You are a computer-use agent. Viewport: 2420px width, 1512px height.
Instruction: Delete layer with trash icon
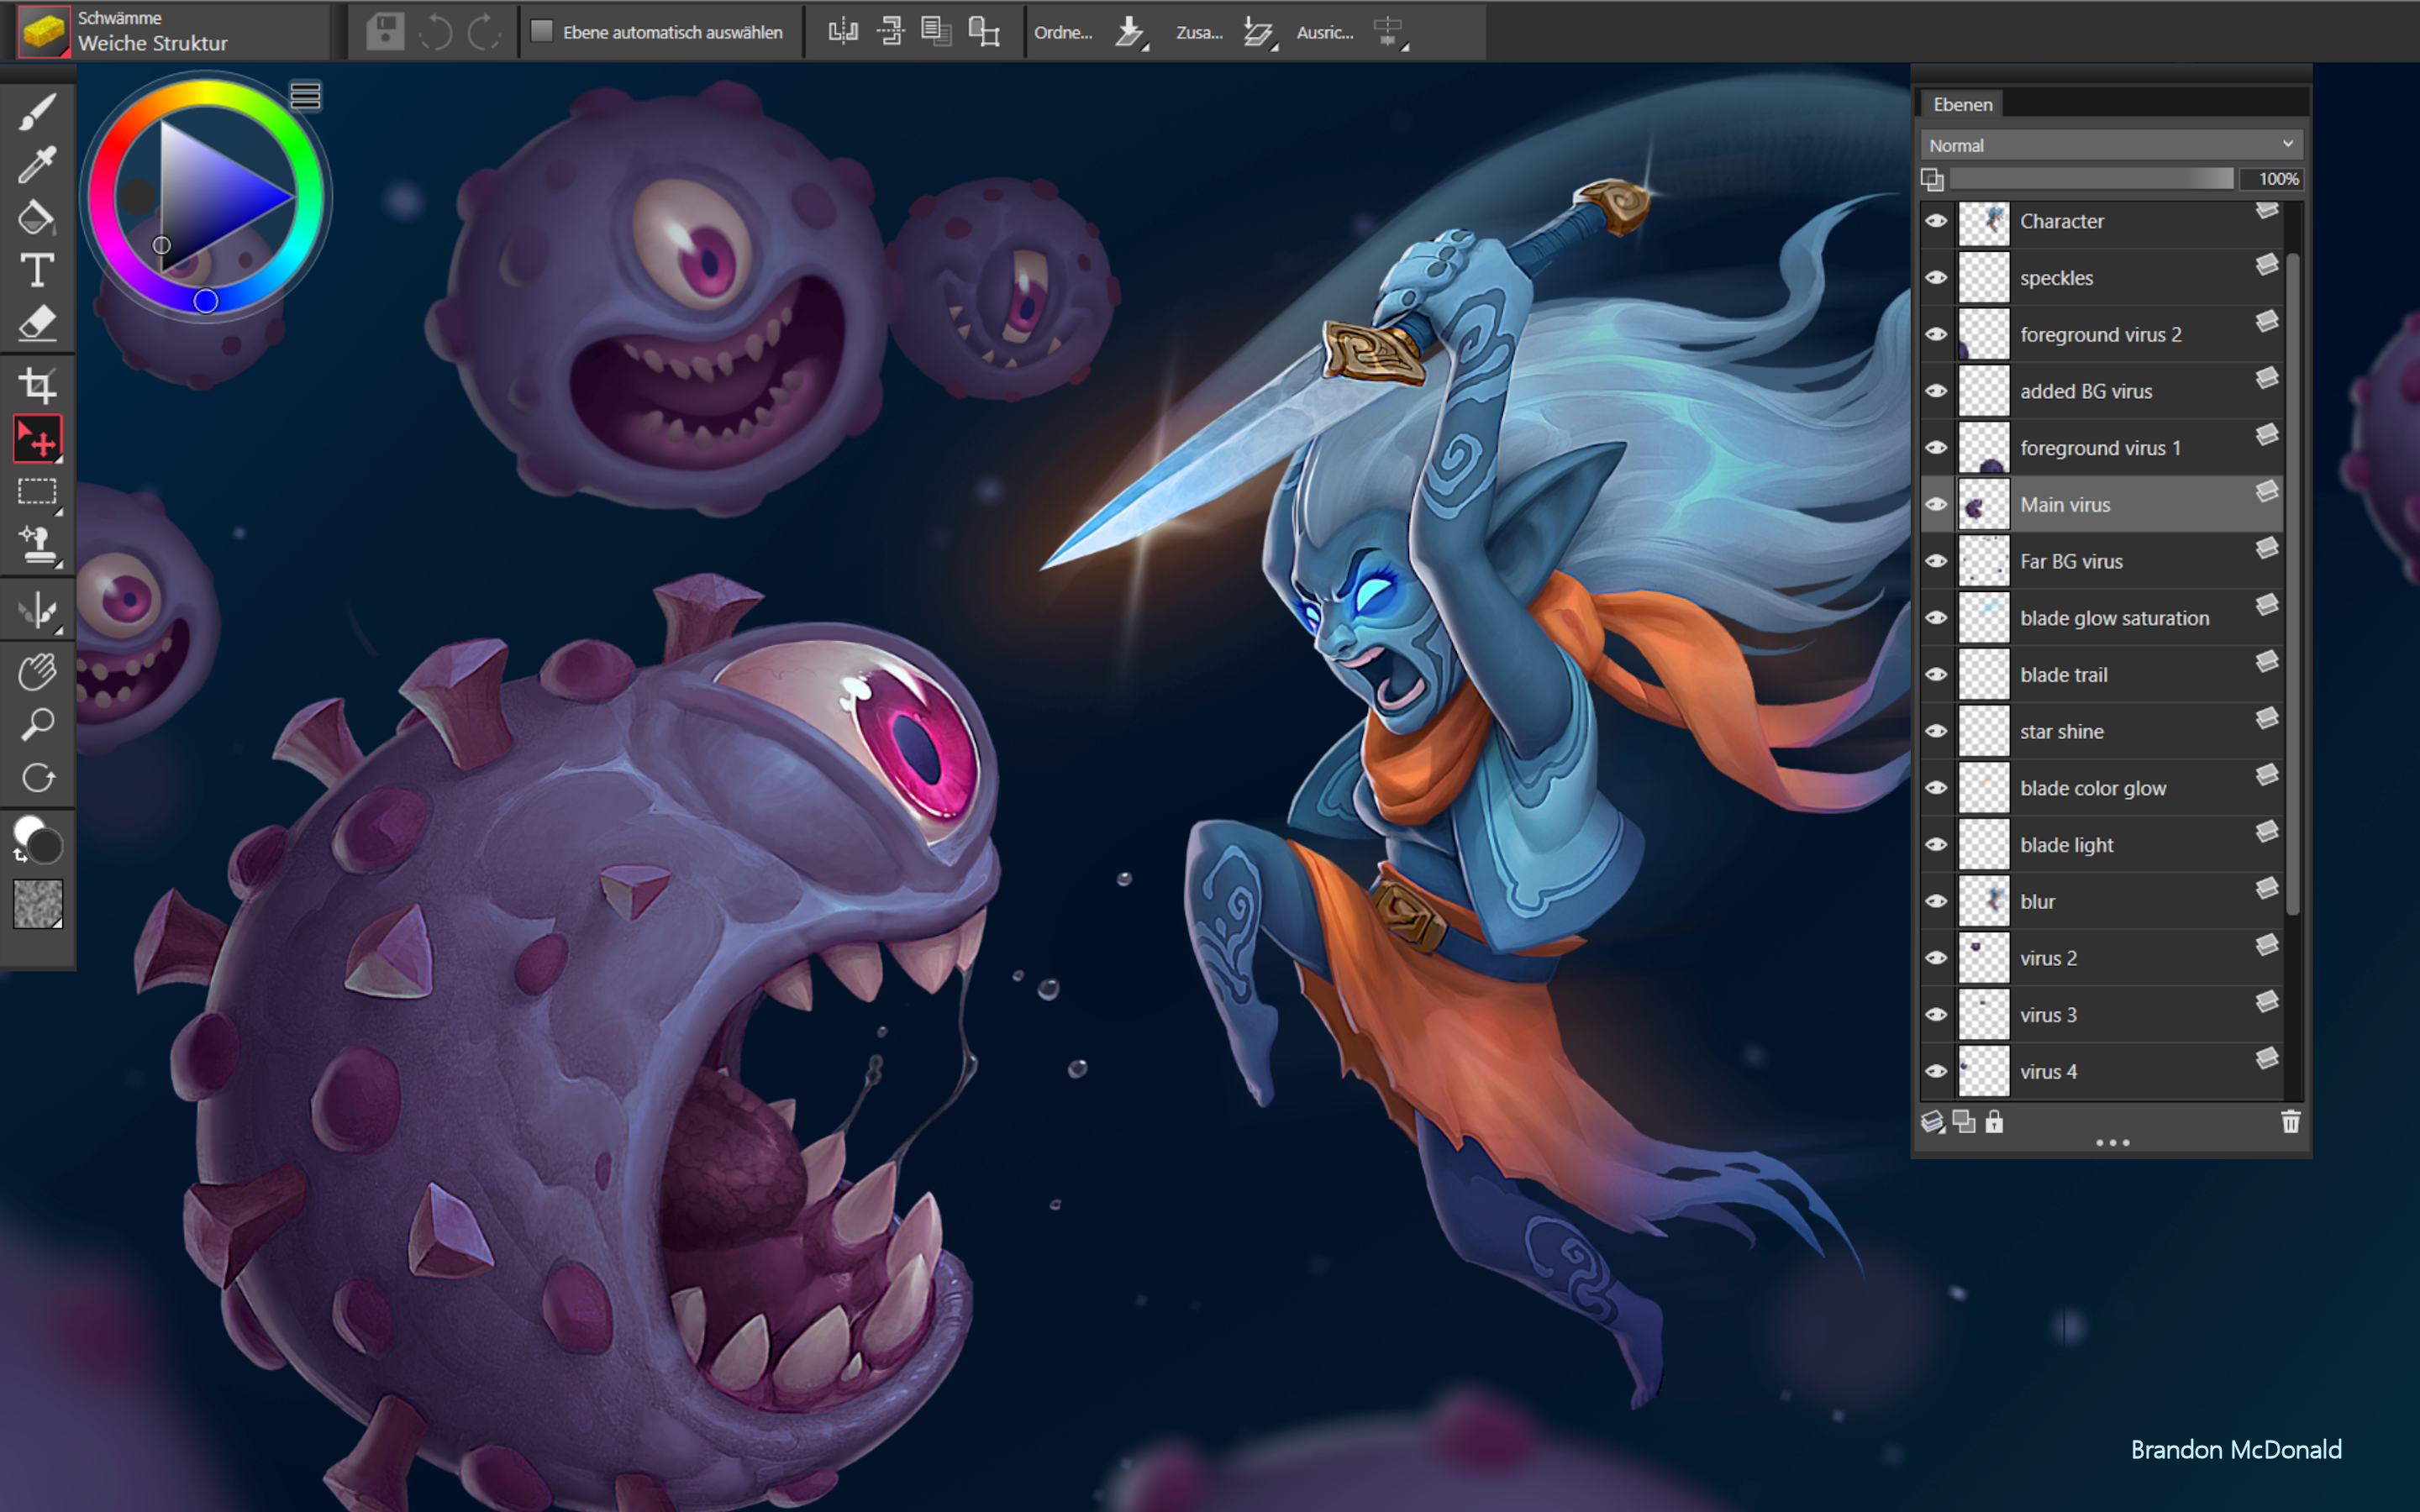pos(2290,1122)
